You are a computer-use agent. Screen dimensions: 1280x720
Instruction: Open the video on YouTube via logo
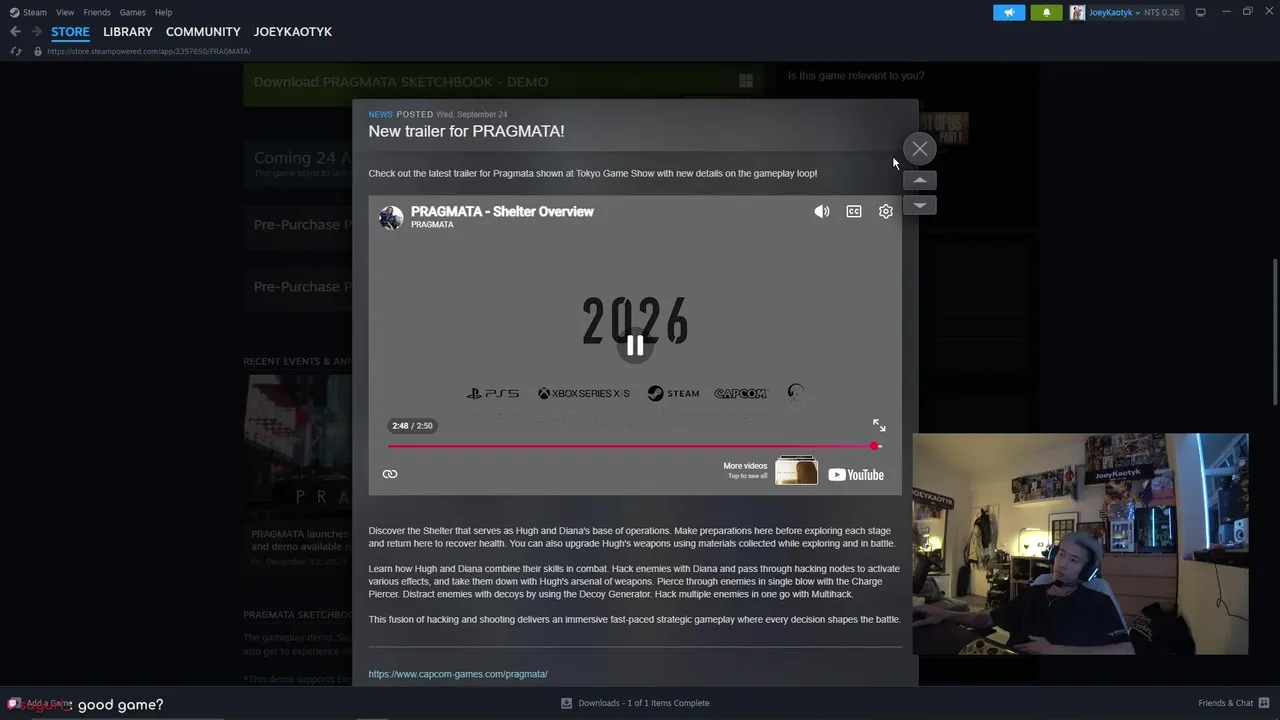[856, 475]
